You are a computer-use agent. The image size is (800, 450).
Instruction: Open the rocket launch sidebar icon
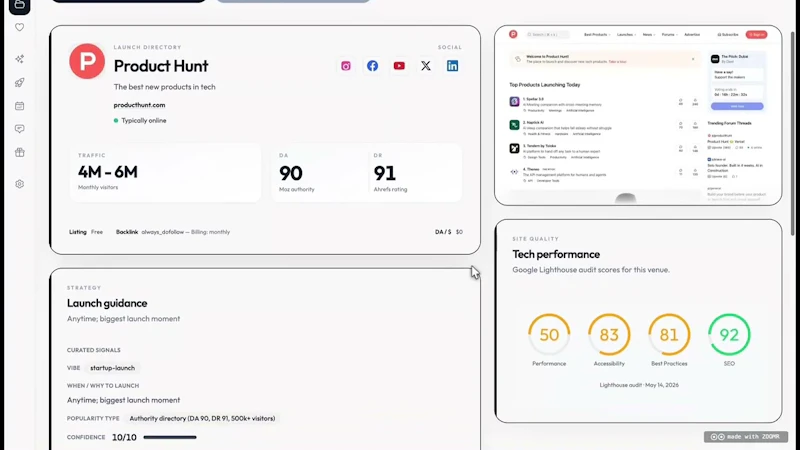(19, 83)
